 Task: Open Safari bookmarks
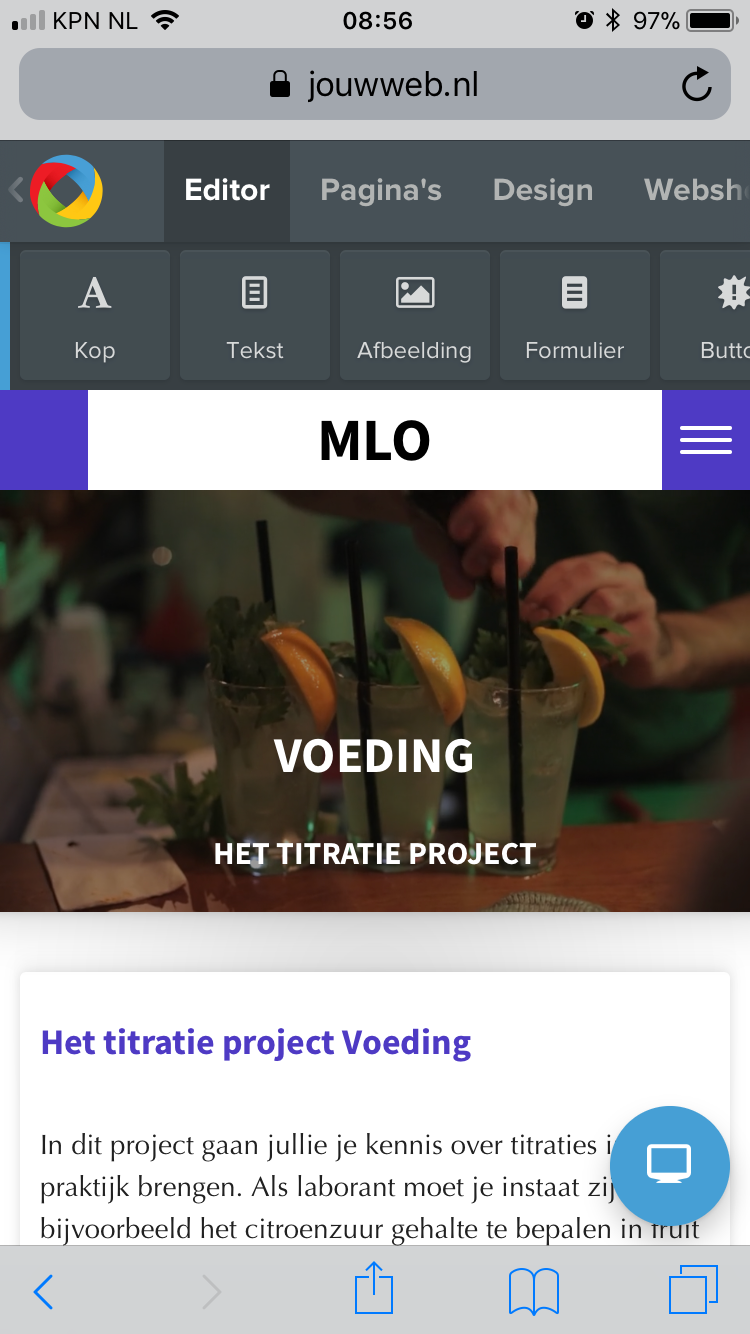coord(534,1291)
